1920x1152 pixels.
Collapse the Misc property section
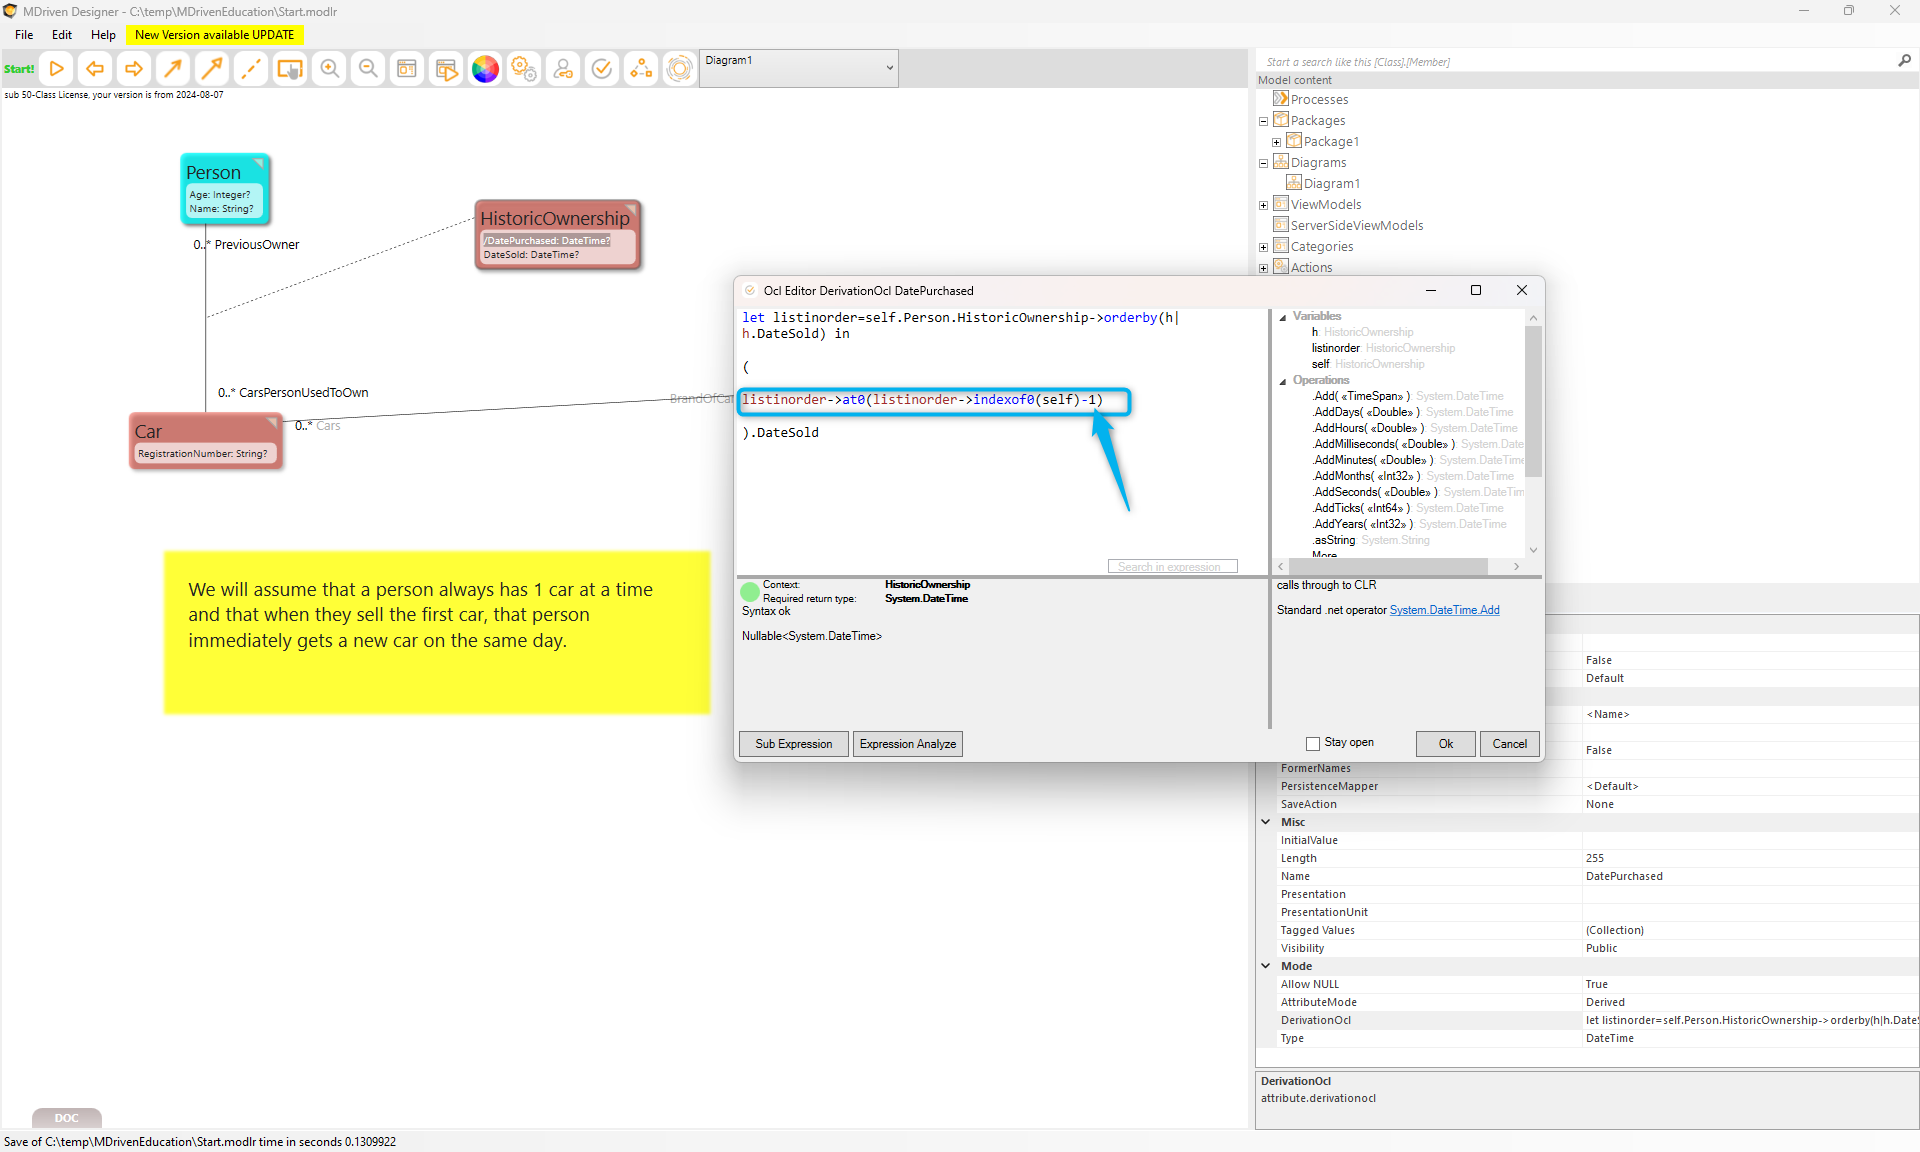pyautogui.click(x=1266, y=822)
